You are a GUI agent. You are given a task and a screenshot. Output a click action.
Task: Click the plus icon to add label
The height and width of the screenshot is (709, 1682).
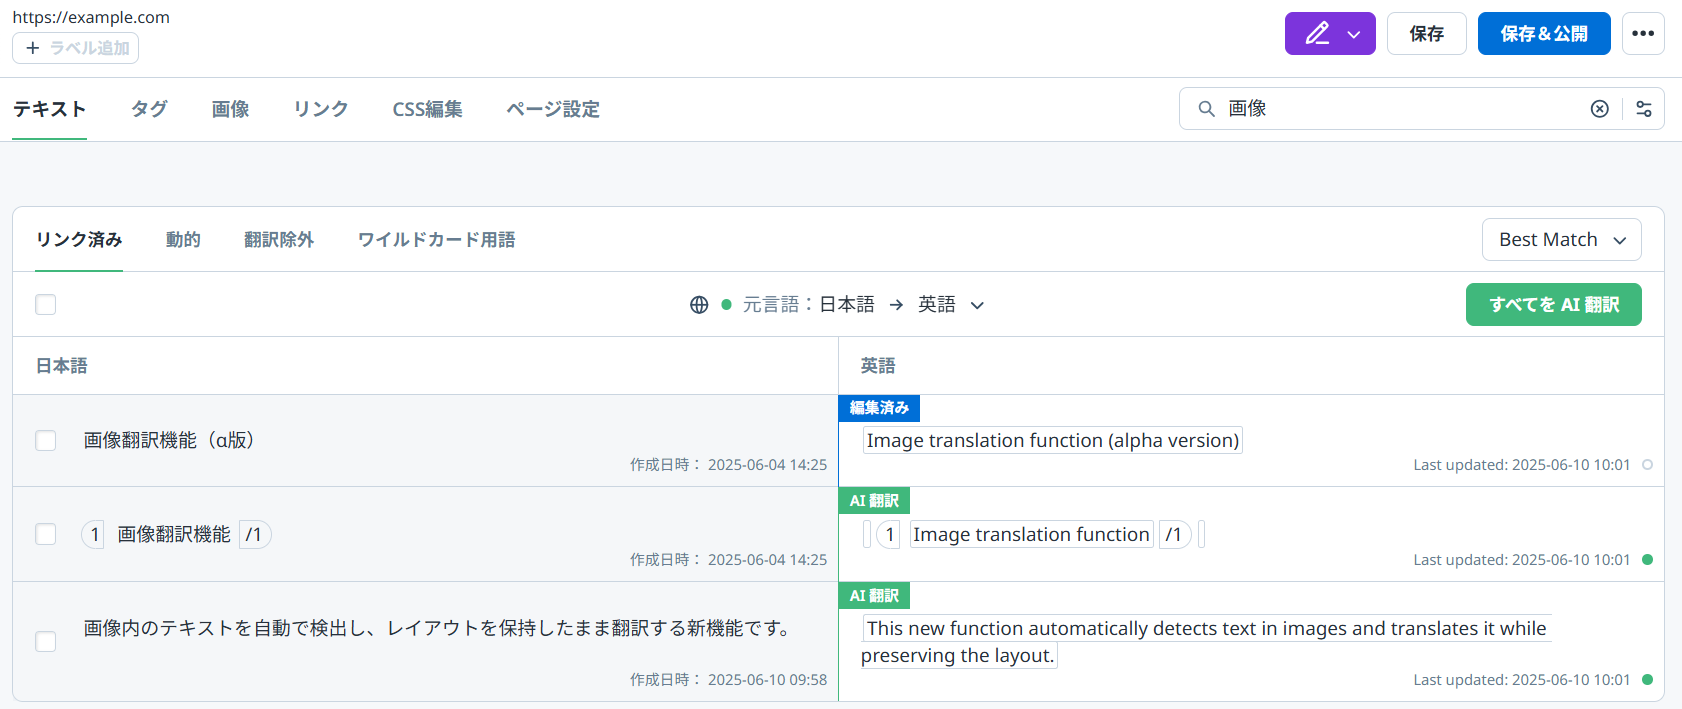tap(33, 48)
